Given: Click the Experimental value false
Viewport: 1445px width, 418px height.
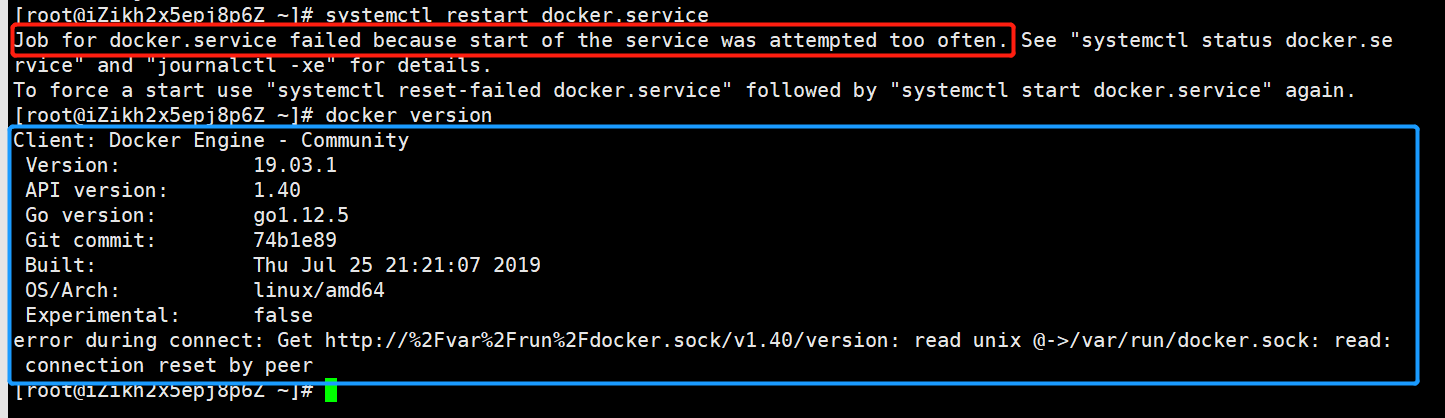Looking at the screenshot, I should [x=283, y=315].
